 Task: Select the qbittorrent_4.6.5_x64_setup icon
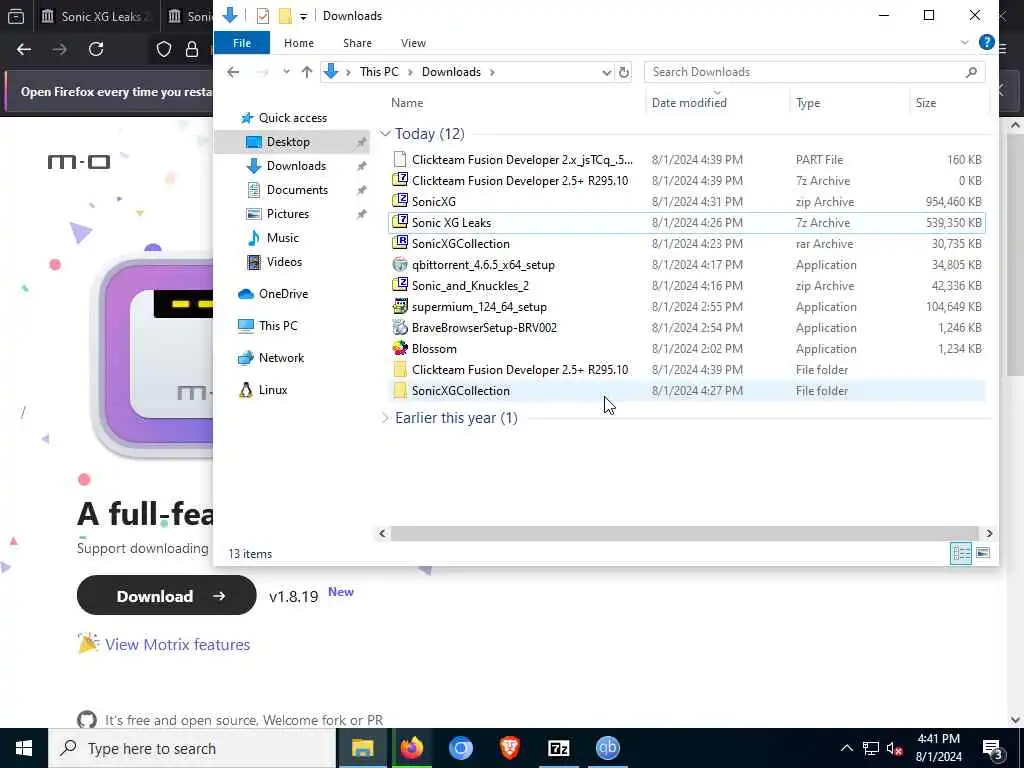[400, 264]
